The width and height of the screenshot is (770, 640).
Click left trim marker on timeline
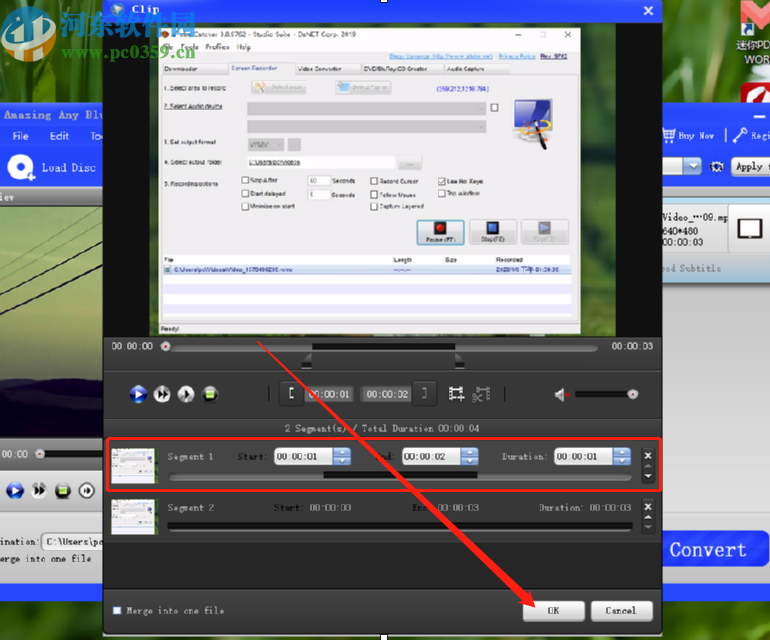point(306,361)
